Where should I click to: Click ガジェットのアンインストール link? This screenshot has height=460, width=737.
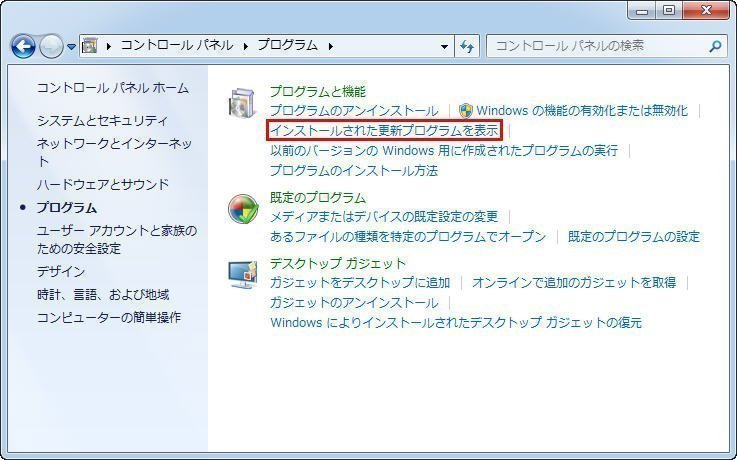tap(354, 303)
